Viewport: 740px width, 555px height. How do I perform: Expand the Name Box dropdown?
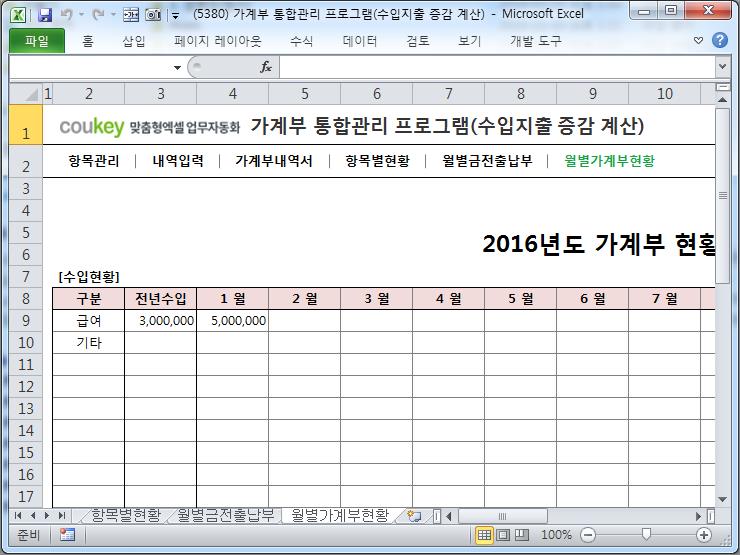point(177,67)
